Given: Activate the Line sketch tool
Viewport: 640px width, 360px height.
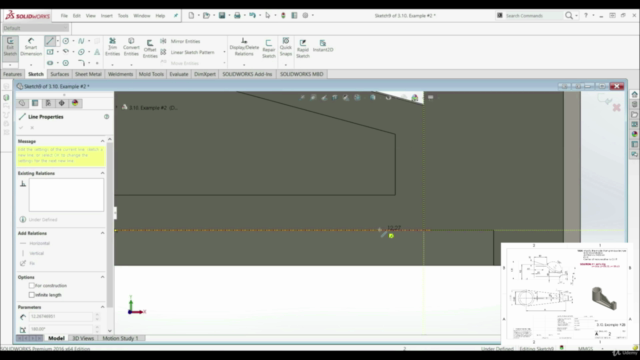Looking at the screenshot, I should click(50, 41).
